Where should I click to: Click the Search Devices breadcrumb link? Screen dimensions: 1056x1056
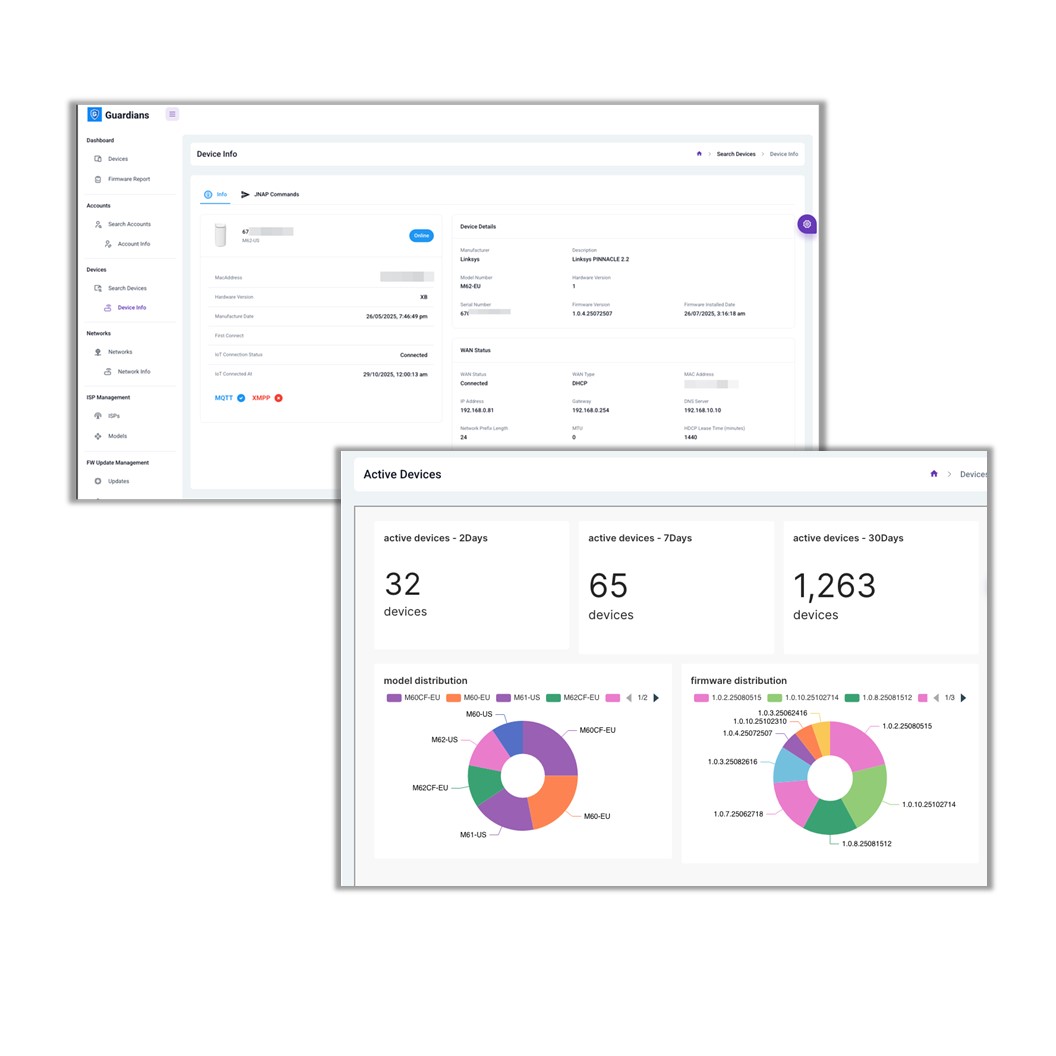coord(735,154)
